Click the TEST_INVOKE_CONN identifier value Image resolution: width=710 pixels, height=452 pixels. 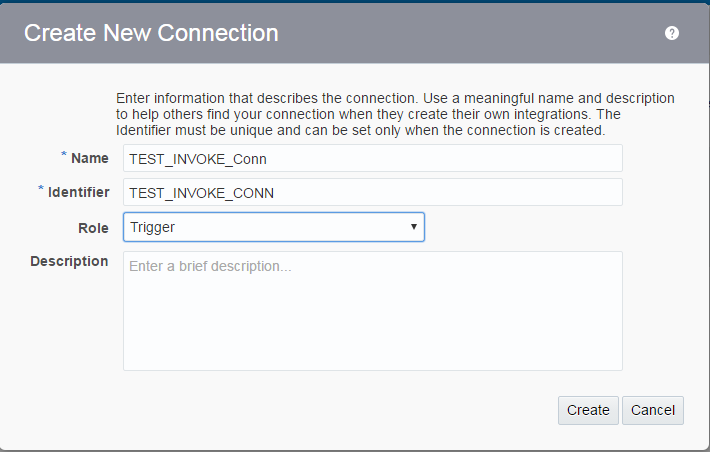click(x=202, y=192)
